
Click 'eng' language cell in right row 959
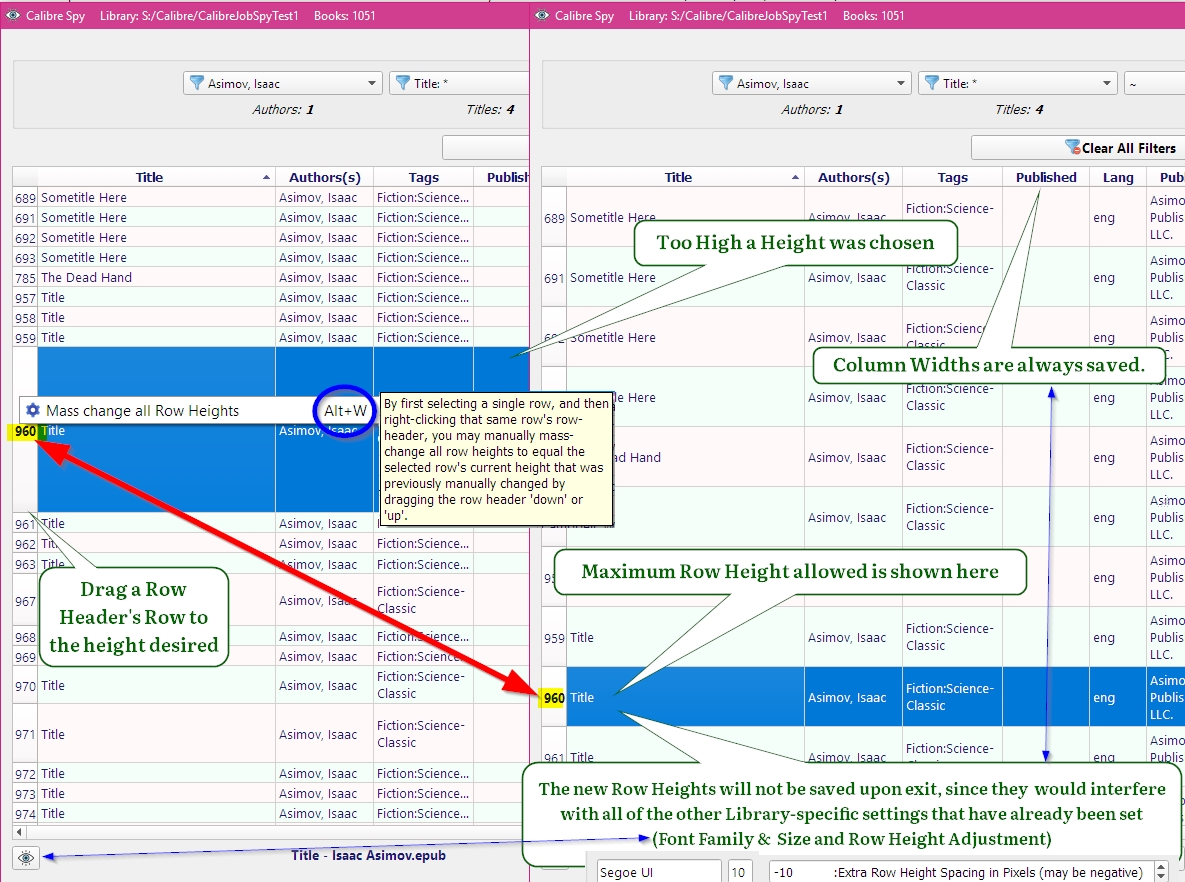click(1118, 637)
